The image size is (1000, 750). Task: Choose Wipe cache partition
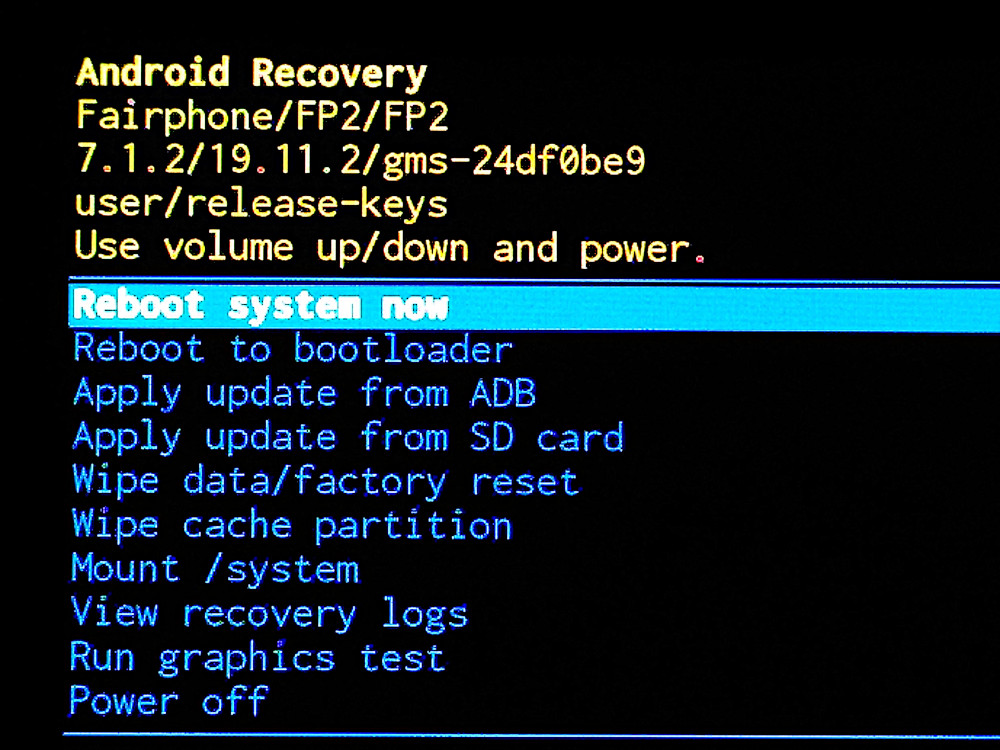click(291, 525)
